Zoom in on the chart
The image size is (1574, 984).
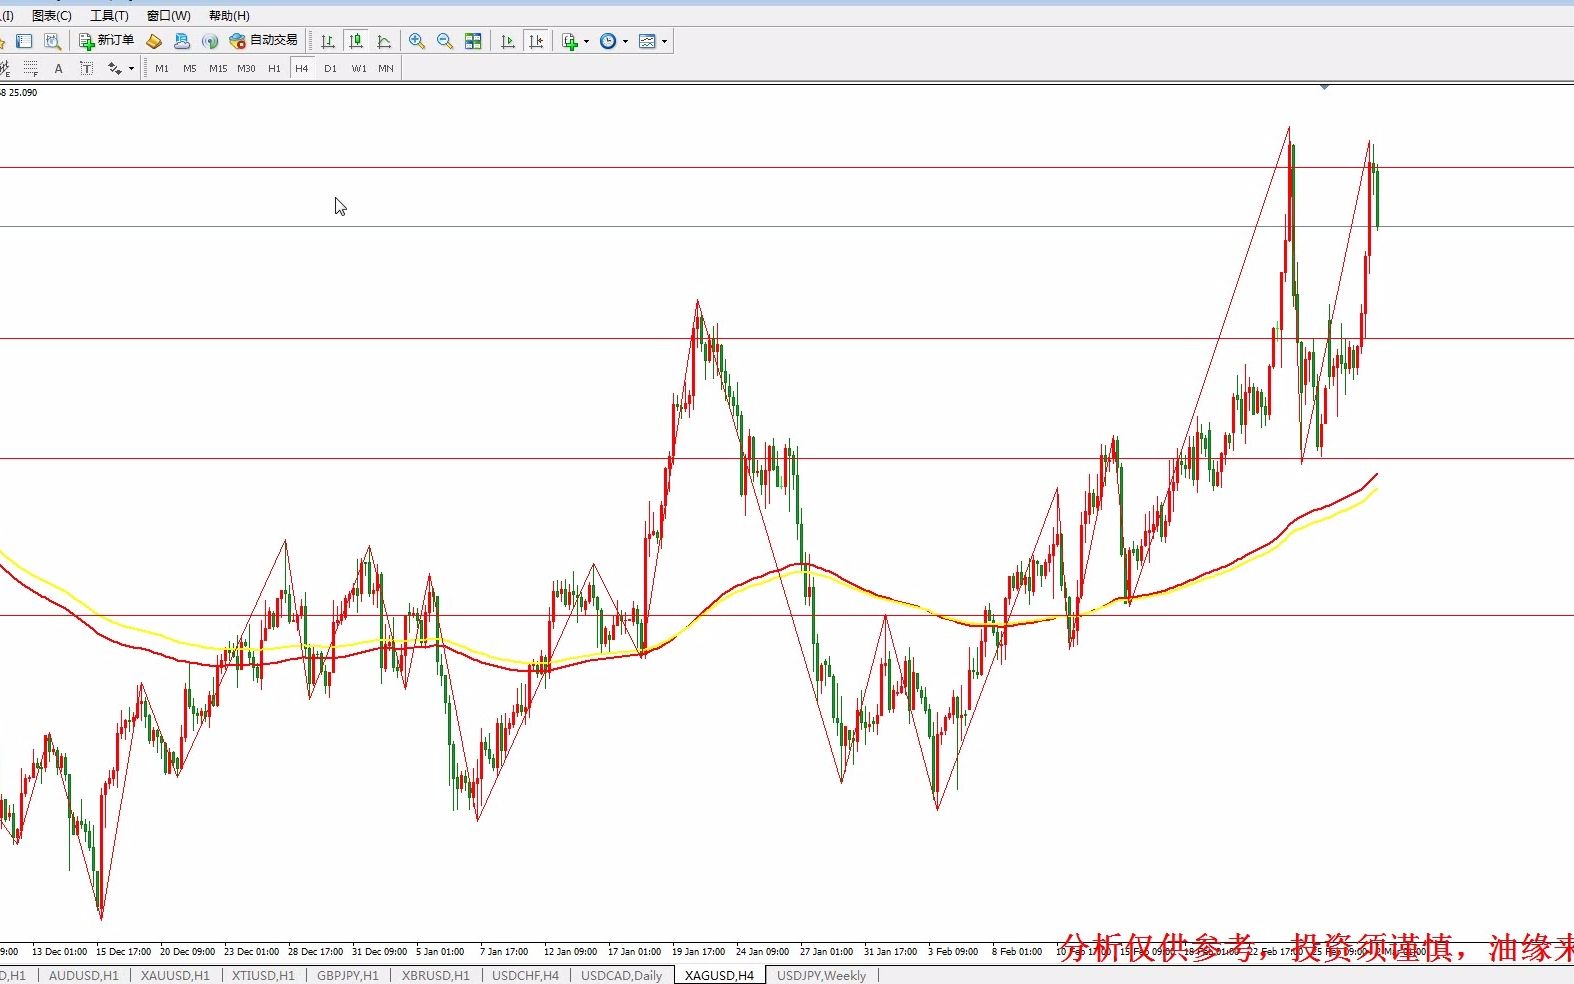click(417, 41)
